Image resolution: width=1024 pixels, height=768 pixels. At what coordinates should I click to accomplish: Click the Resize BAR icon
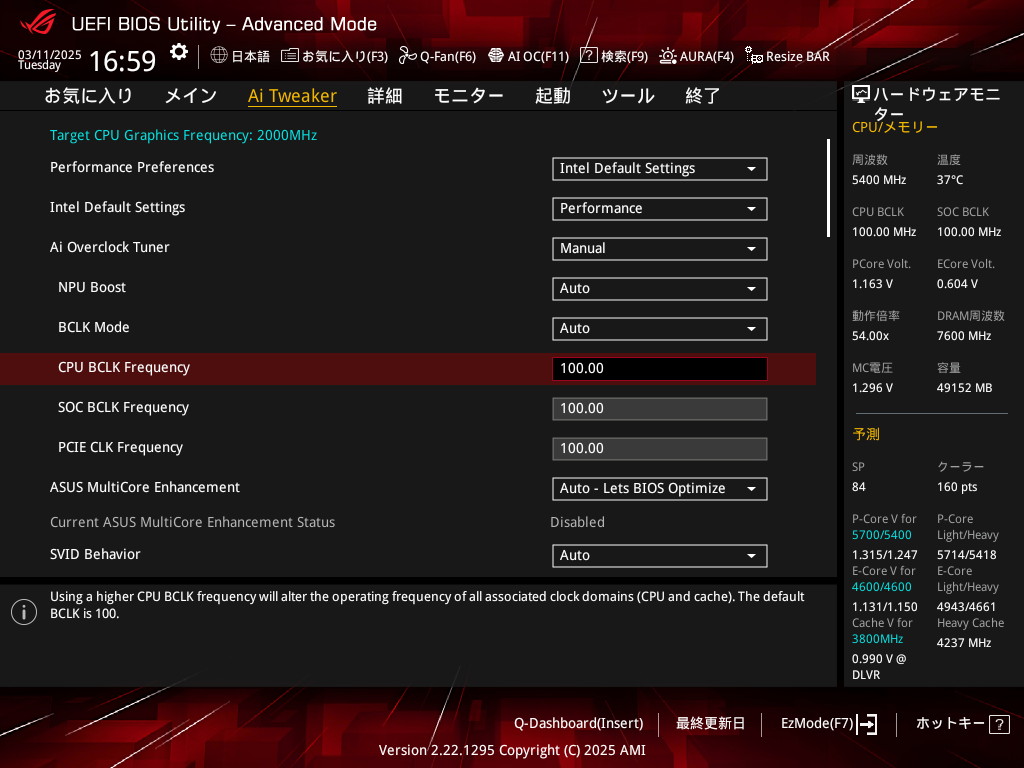[754, 56]
